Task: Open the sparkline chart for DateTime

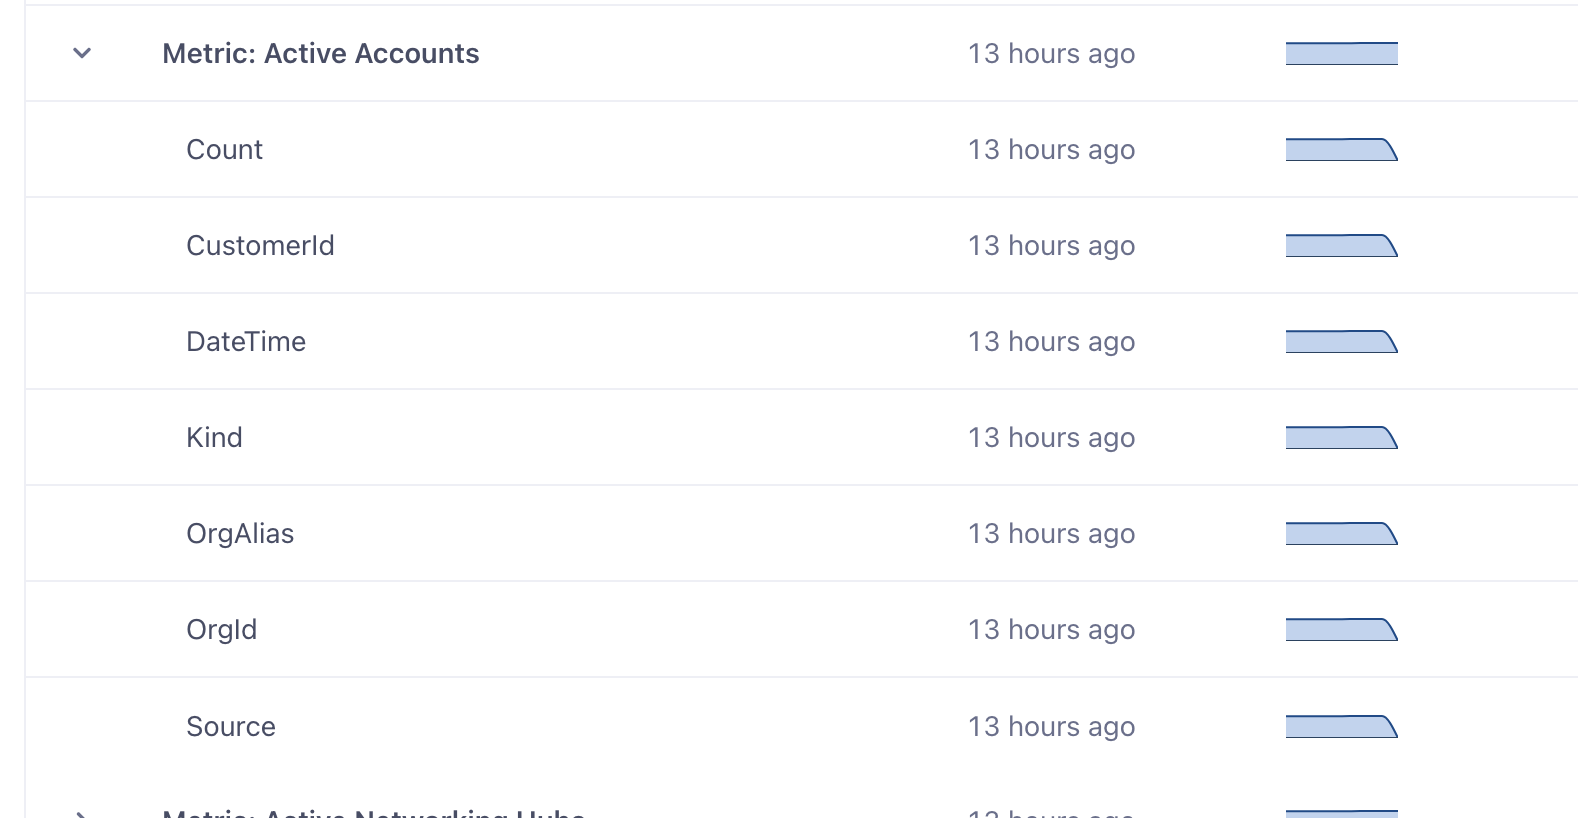Action: pyautogui.click(x=1341, y=341)
